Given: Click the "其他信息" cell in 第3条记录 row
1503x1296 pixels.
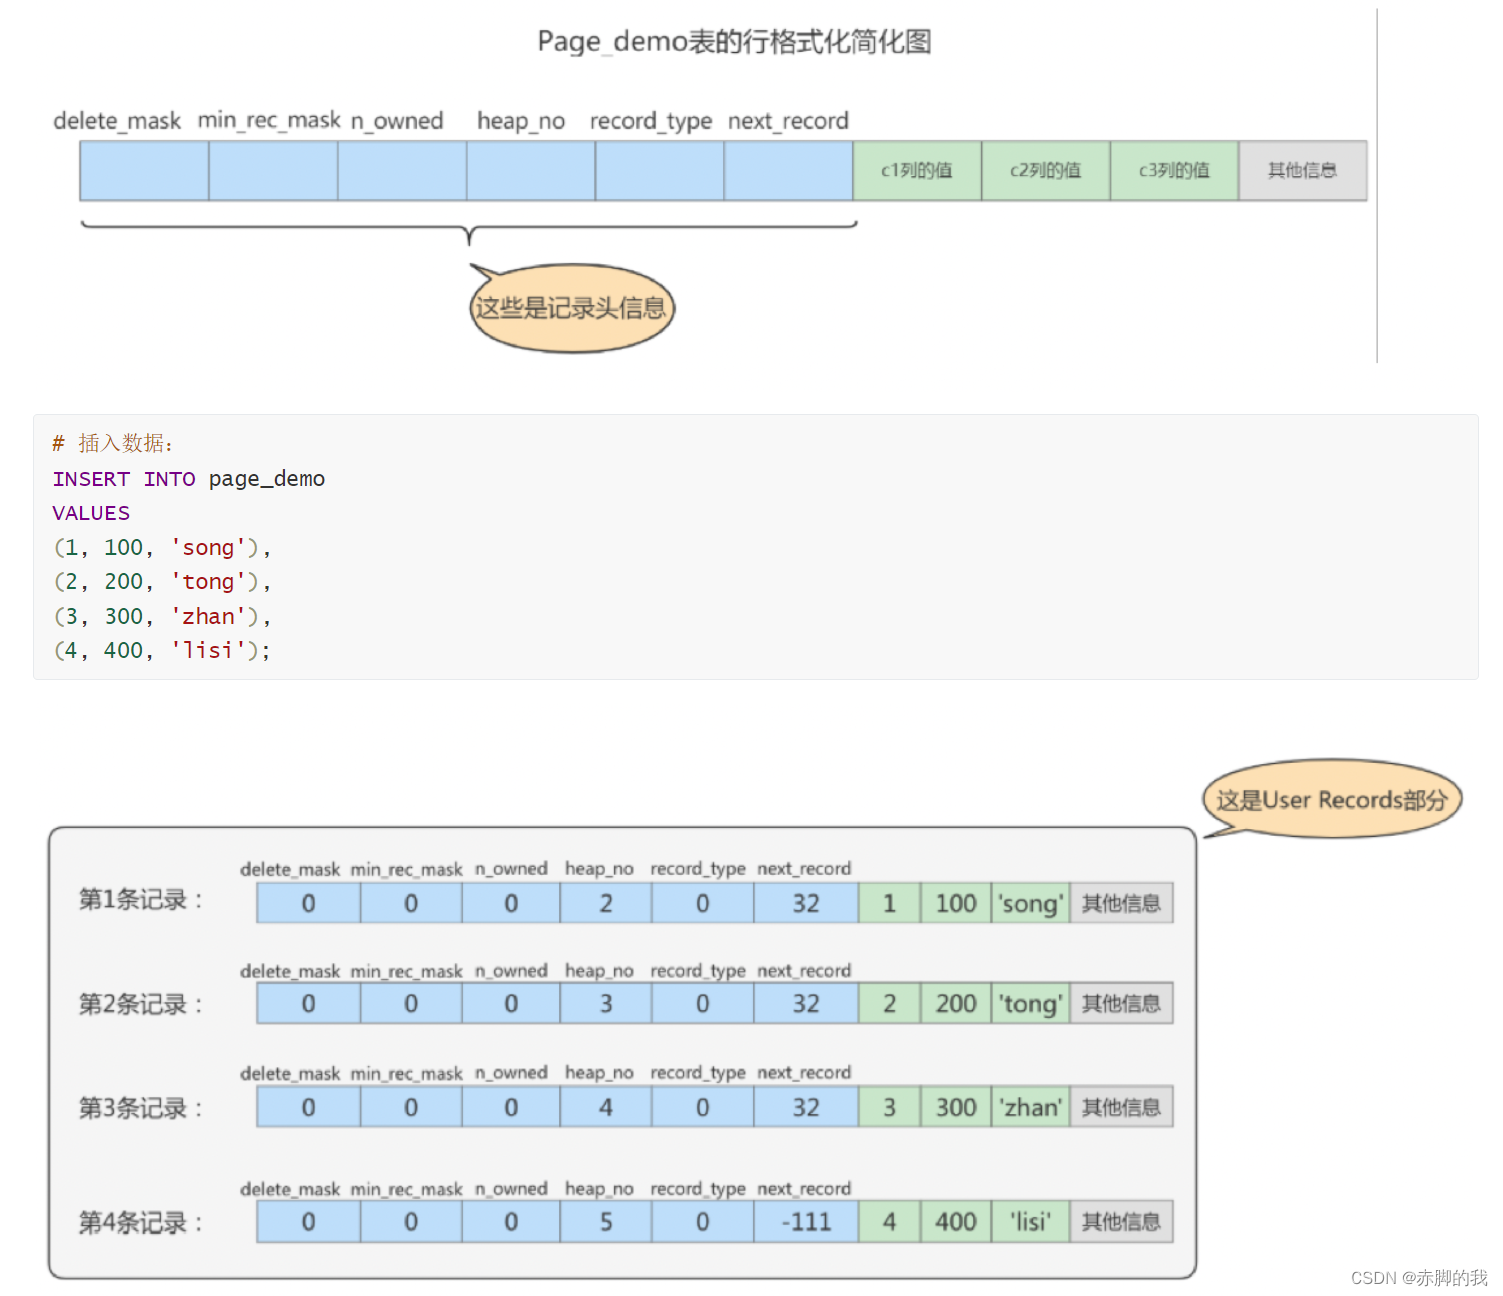Looking at the screenshot, I should click(1121, 1107).
